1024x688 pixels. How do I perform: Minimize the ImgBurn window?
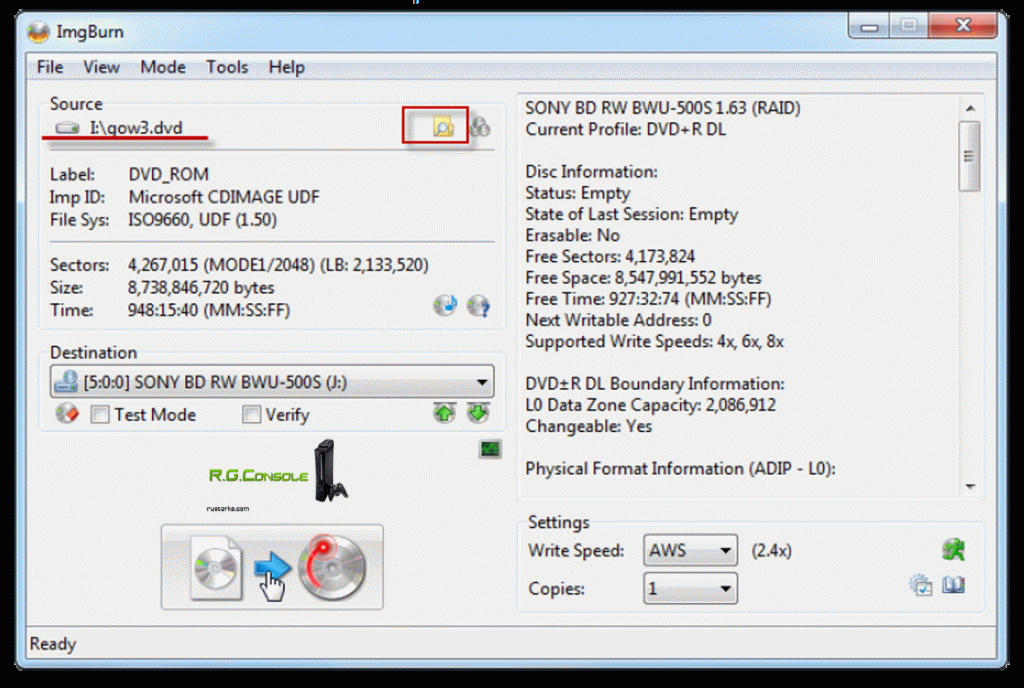tap(869, 26)
